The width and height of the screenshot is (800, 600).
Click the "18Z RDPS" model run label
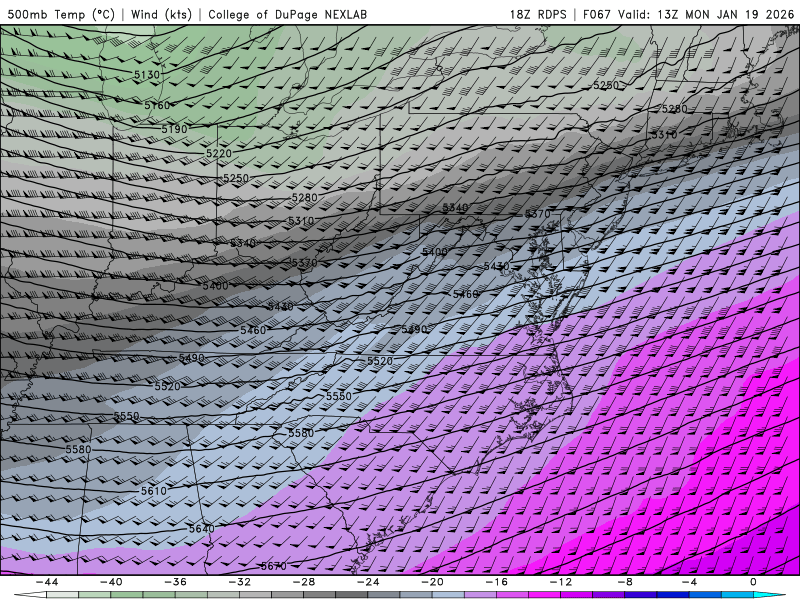point(538,14)
